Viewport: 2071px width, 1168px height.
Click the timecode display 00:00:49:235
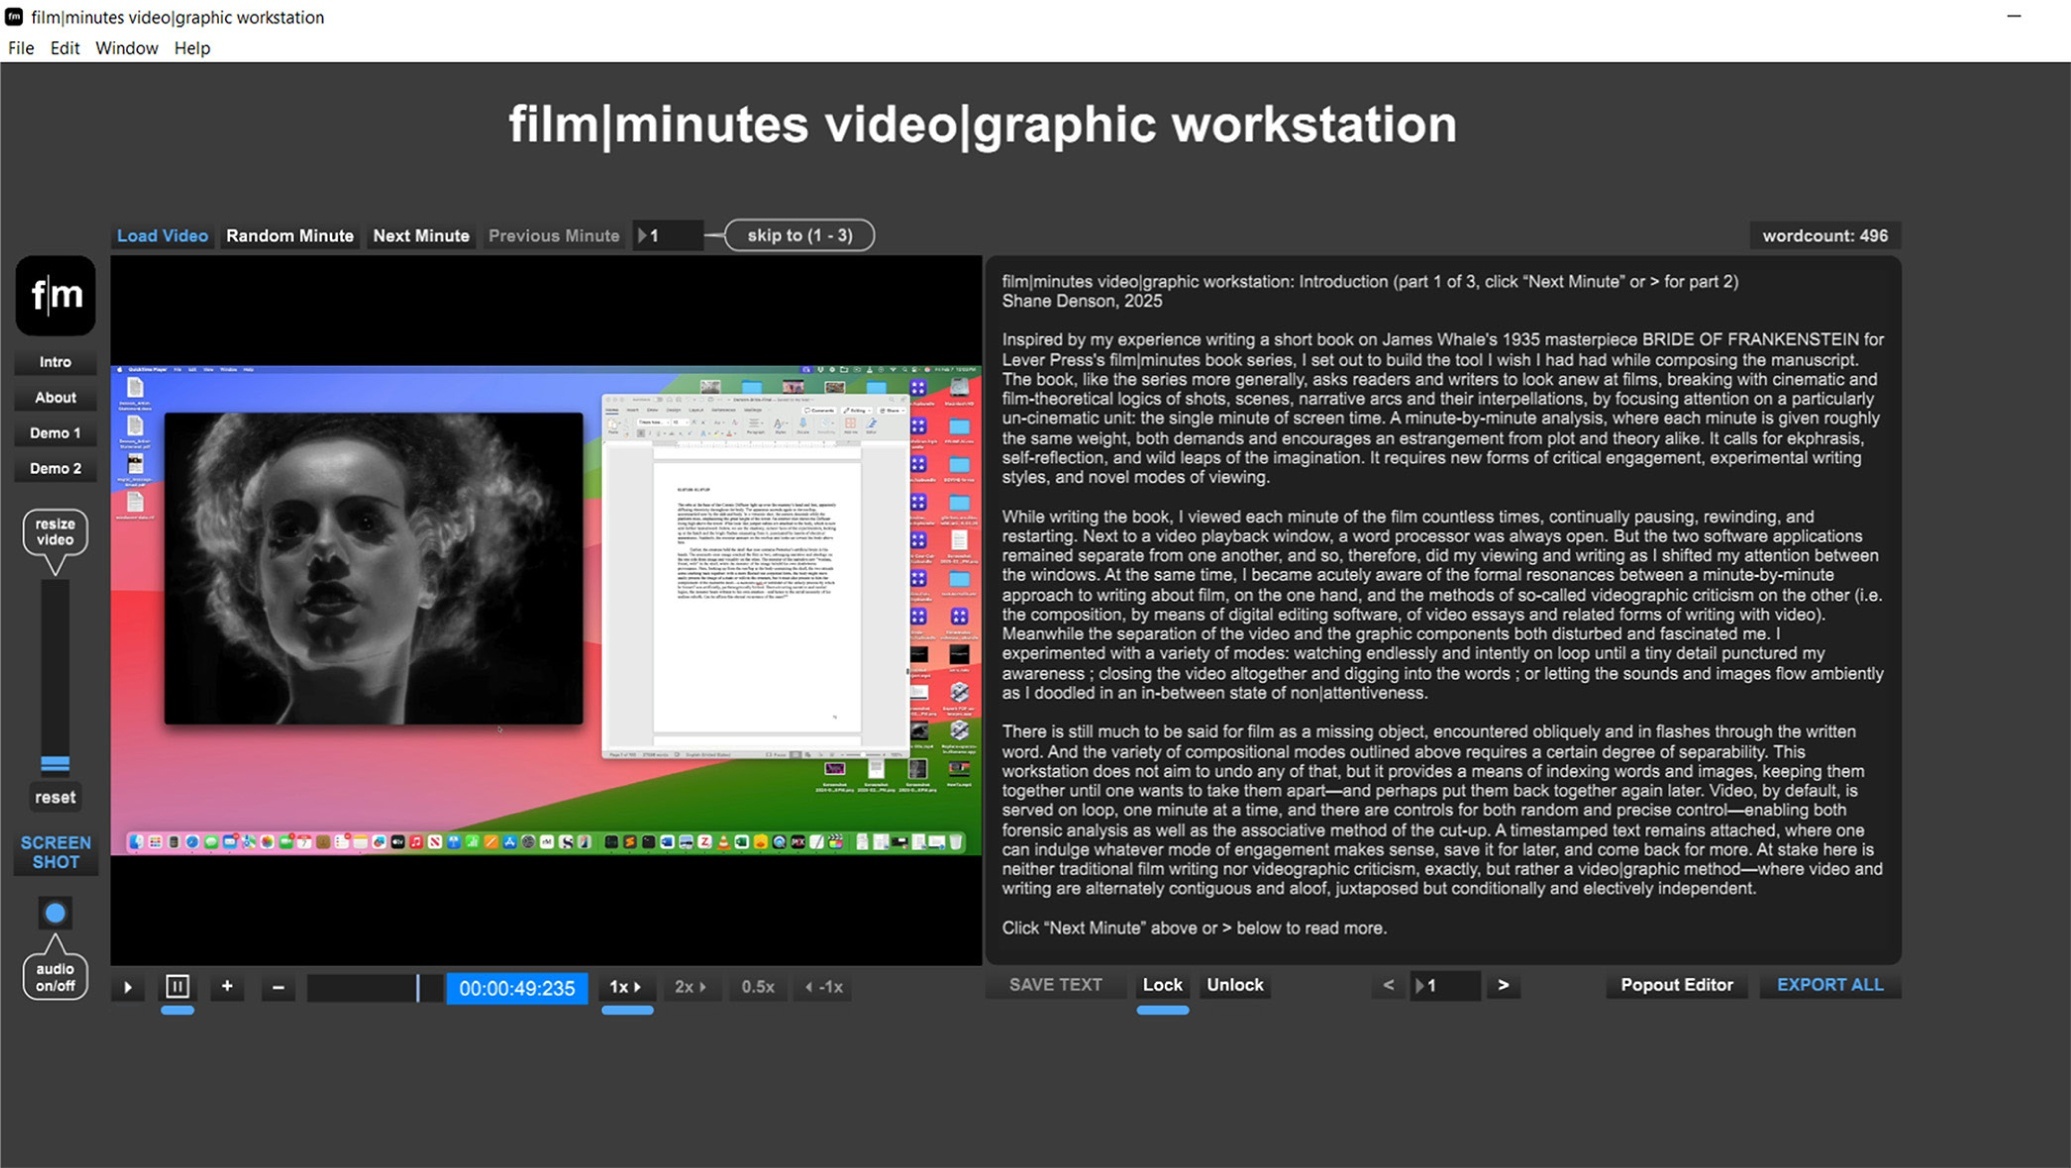(517, 988)
